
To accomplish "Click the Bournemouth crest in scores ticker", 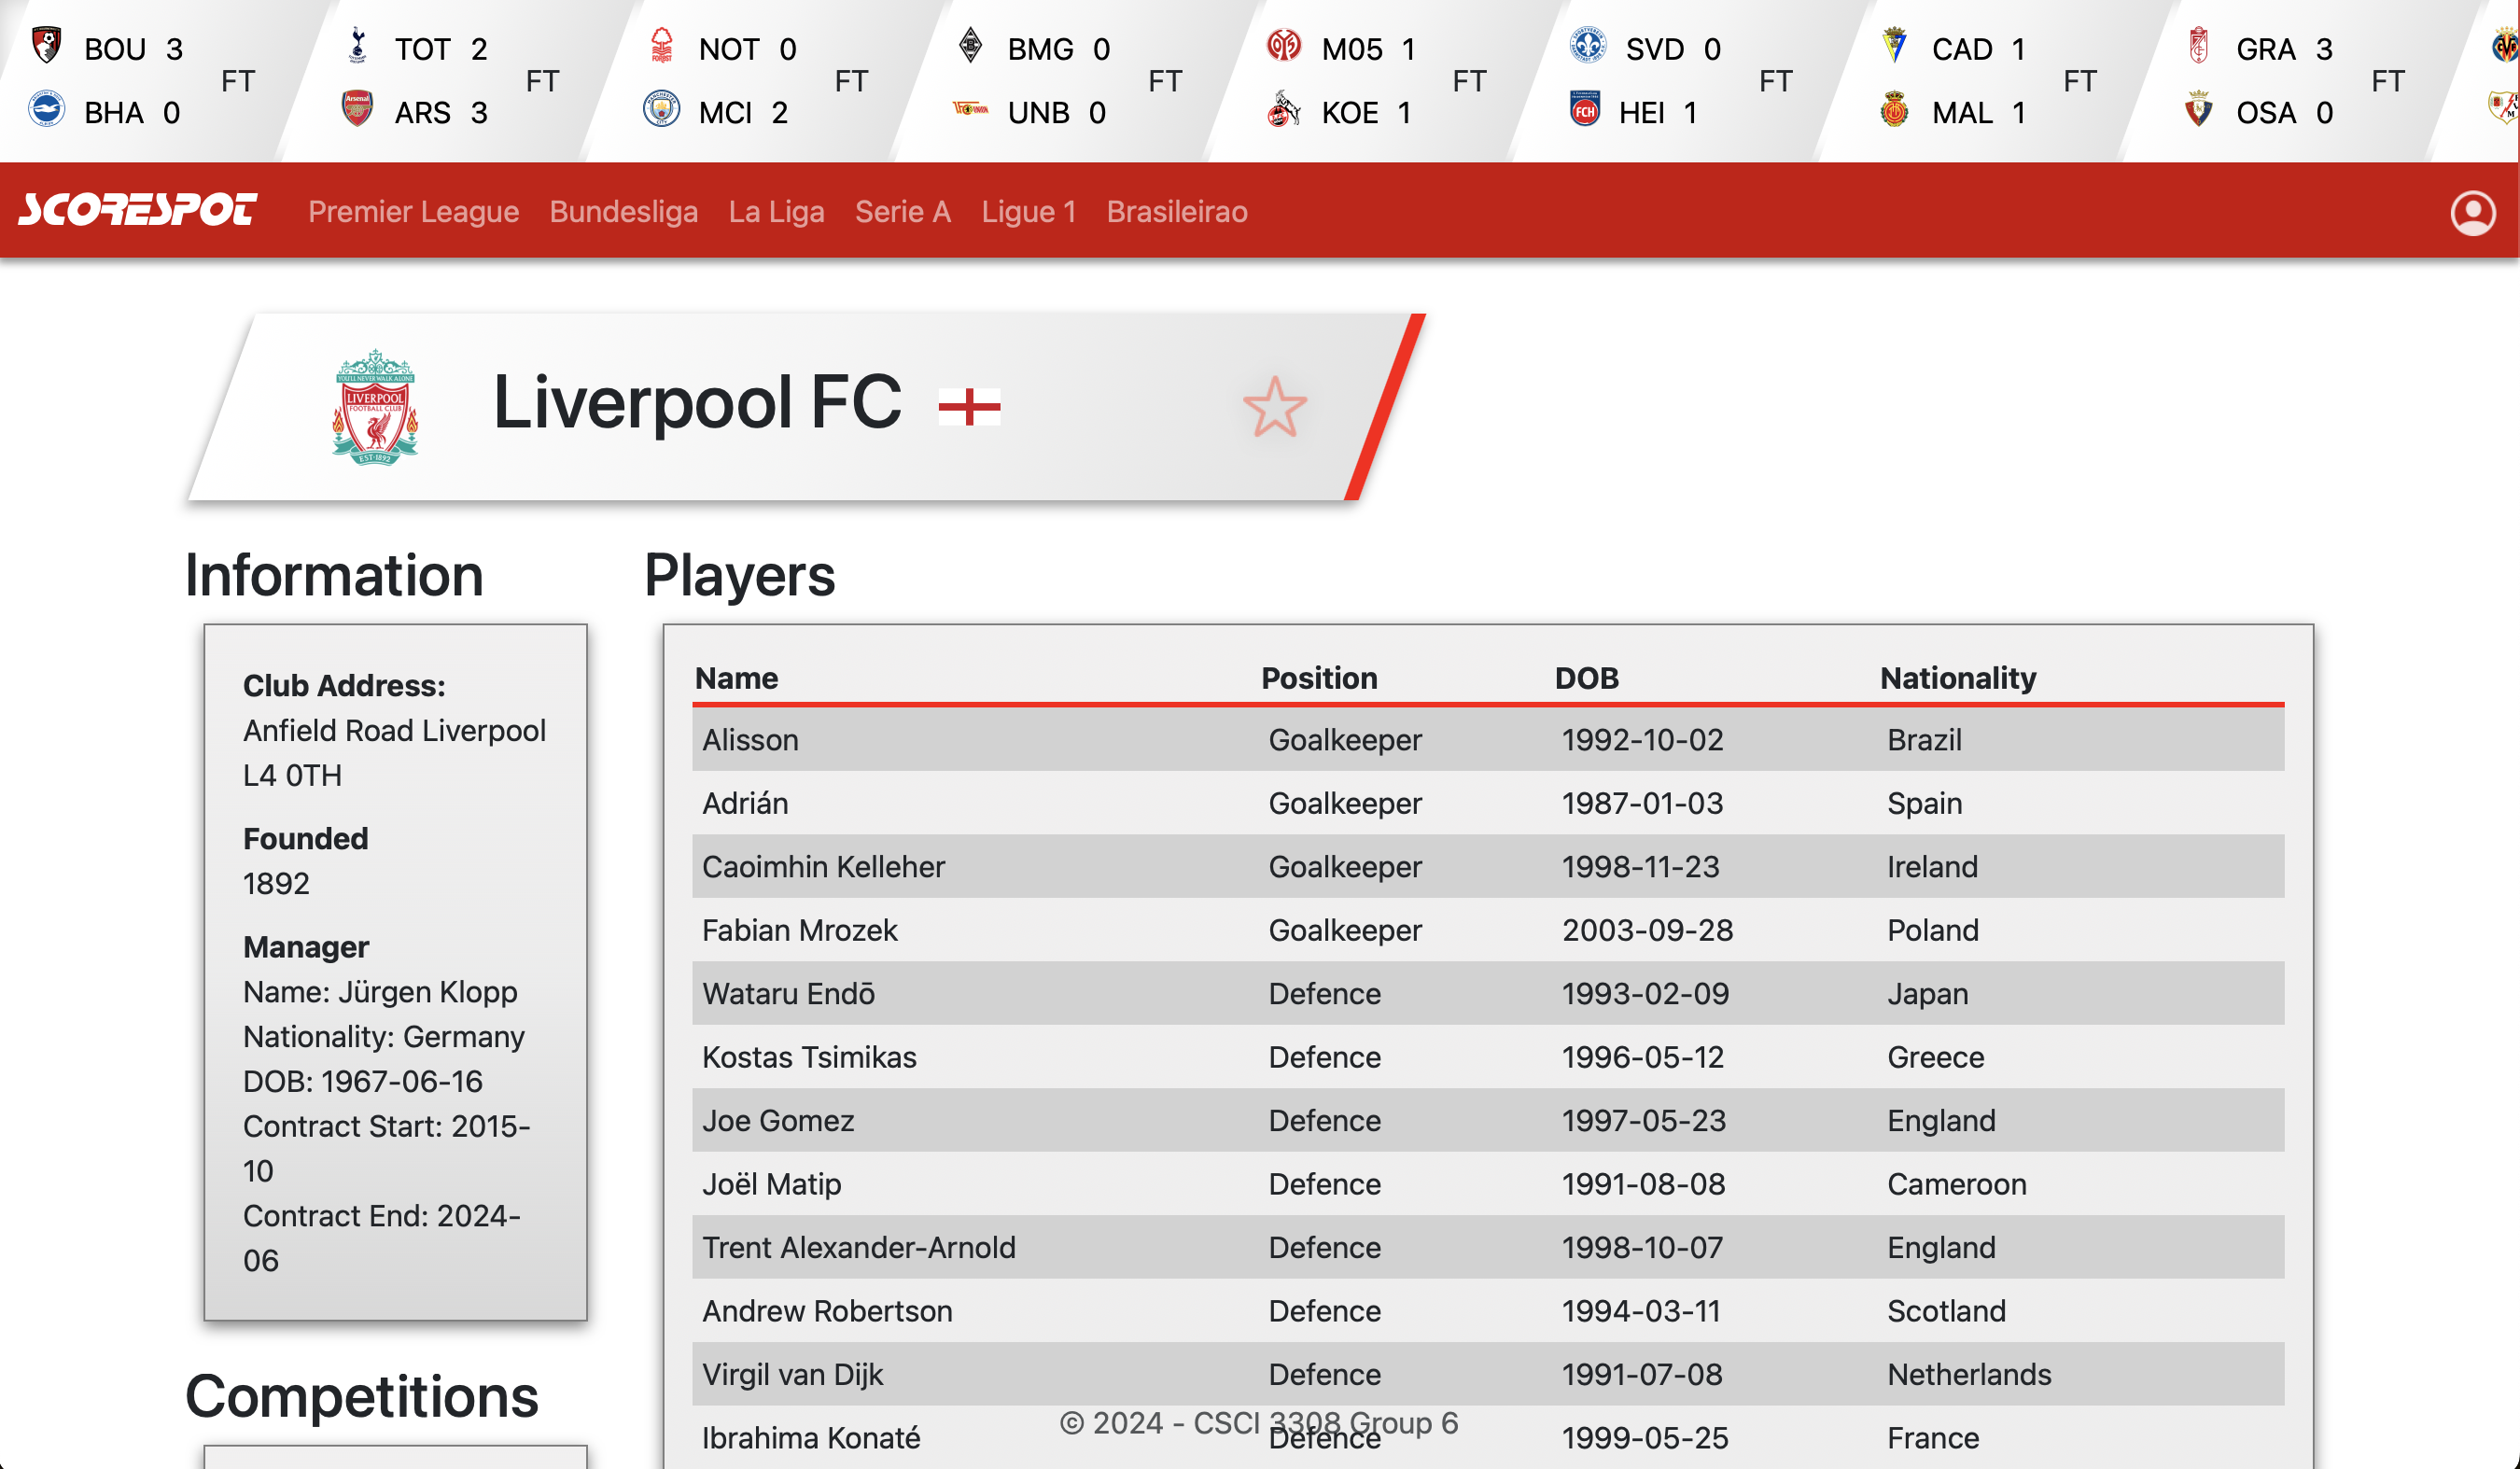I will [x=47, y=46].
